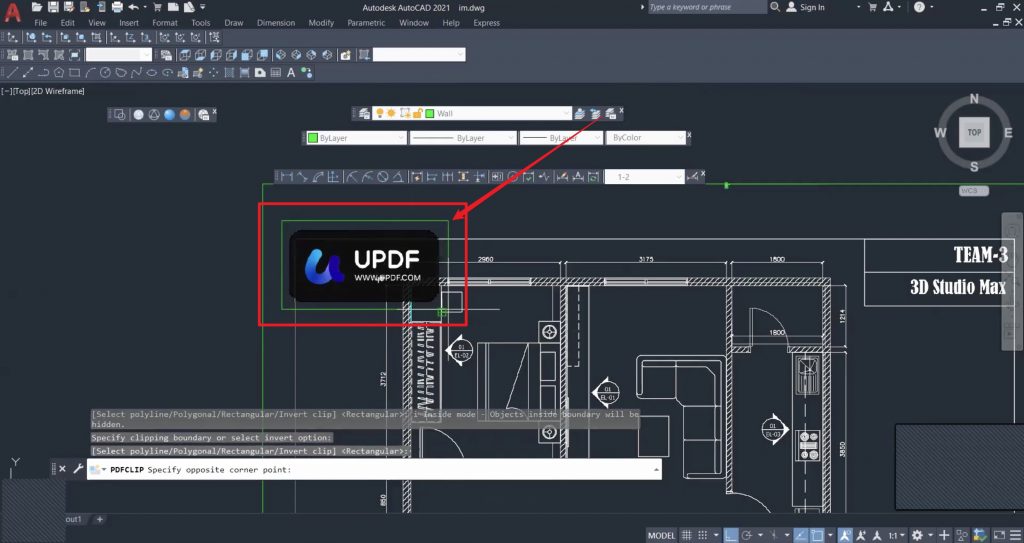1024x543 pixels.
Task: Select the Linear dimension tool
Action: 285,177
